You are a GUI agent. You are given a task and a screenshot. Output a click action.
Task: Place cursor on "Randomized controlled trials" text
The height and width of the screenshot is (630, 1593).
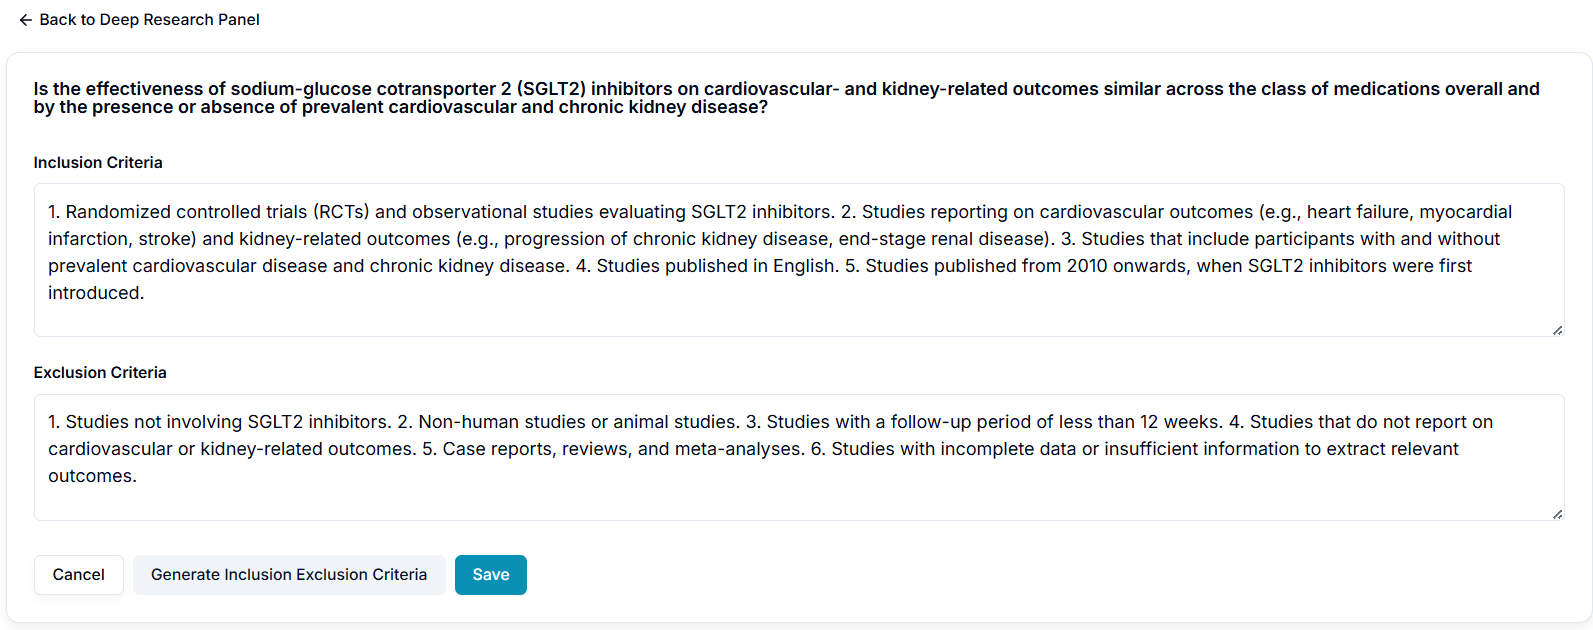tap(188, 212)
